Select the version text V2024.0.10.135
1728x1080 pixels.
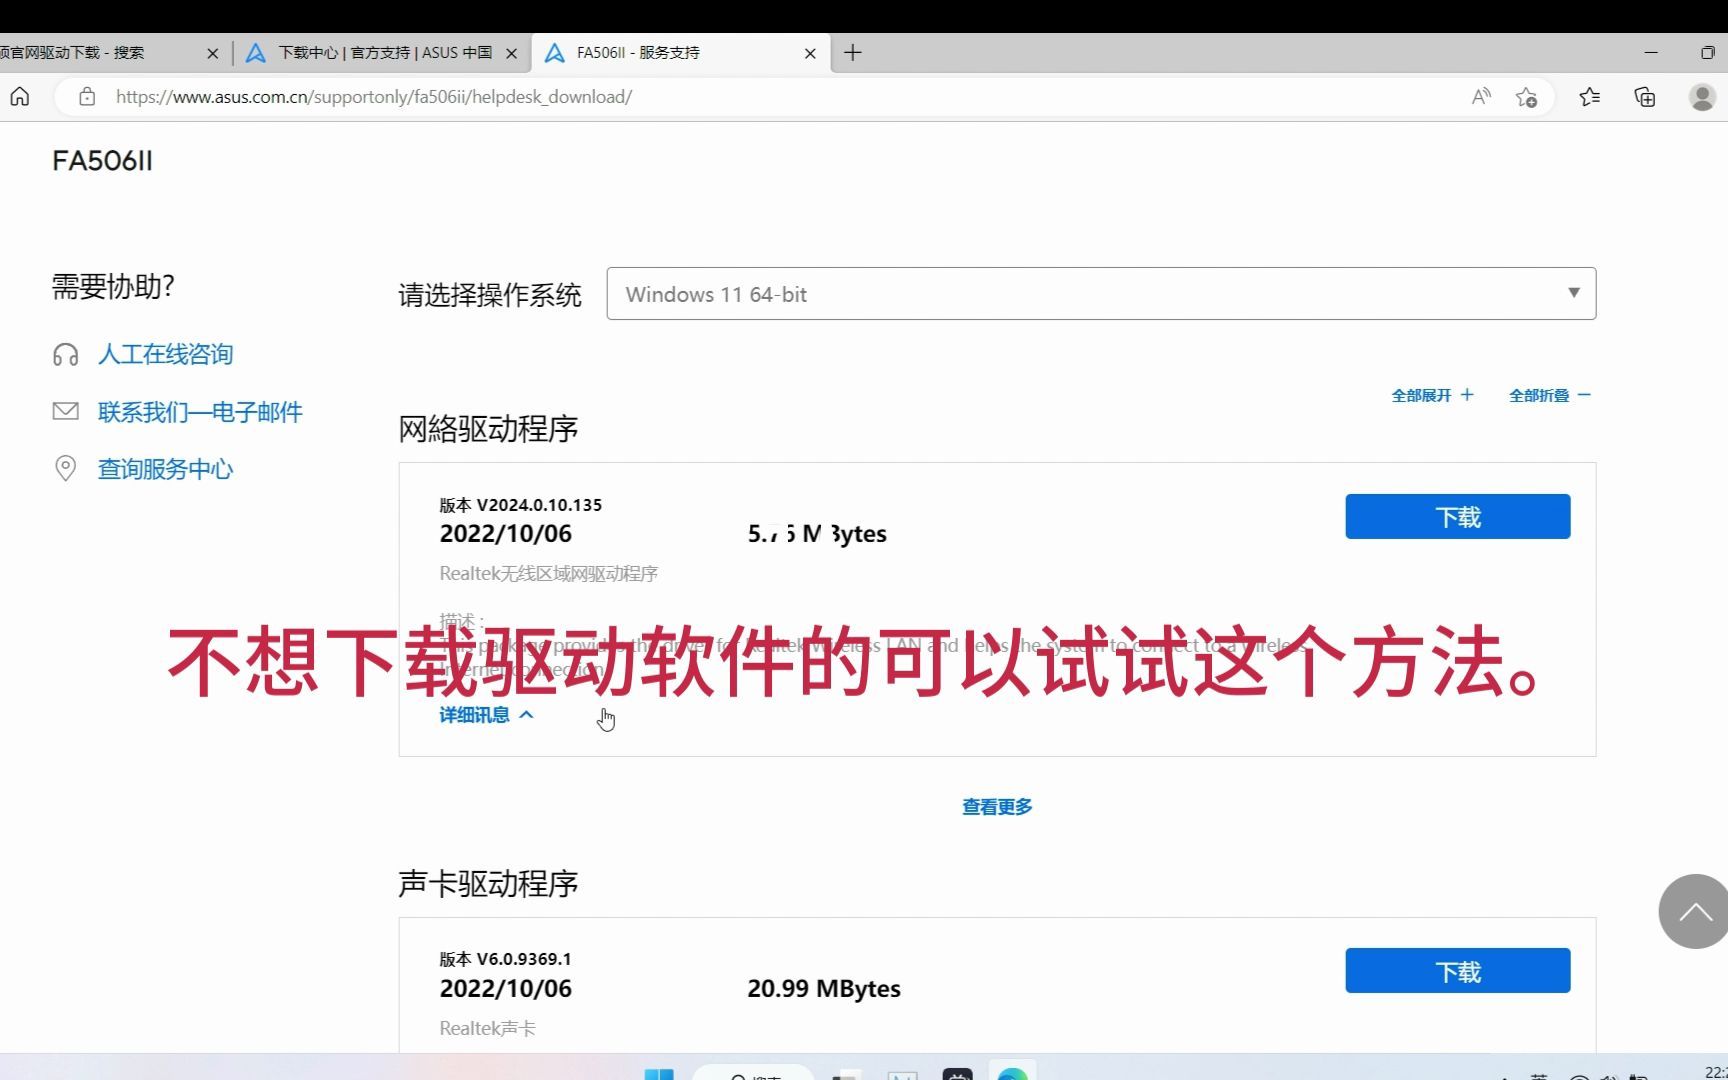click(x=539, y=505)
